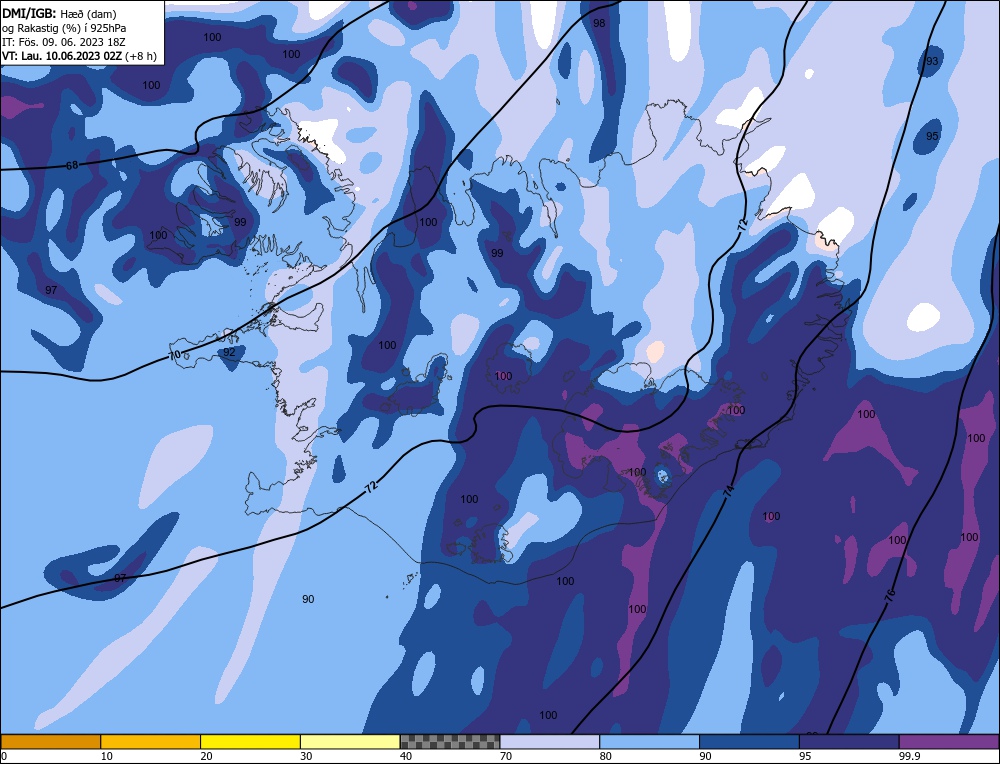Click the '98' humidity value on map
Viewport: 1000px width, 764px height.
[599, 23]
